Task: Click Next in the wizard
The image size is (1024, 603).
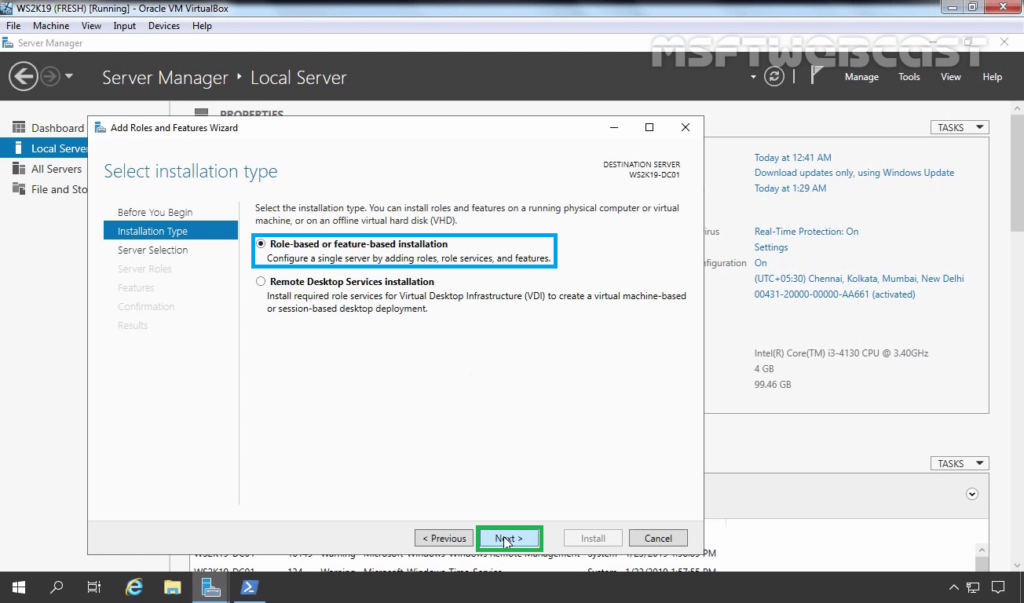Action: click(x=509, y=538)
